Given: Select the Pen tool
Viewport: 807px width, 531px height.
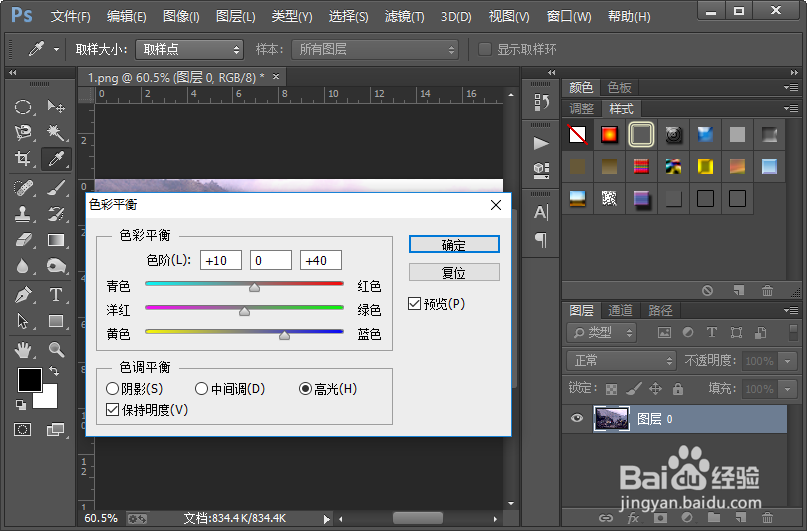Looking at the screenshot, I should (x=23, y=295).
